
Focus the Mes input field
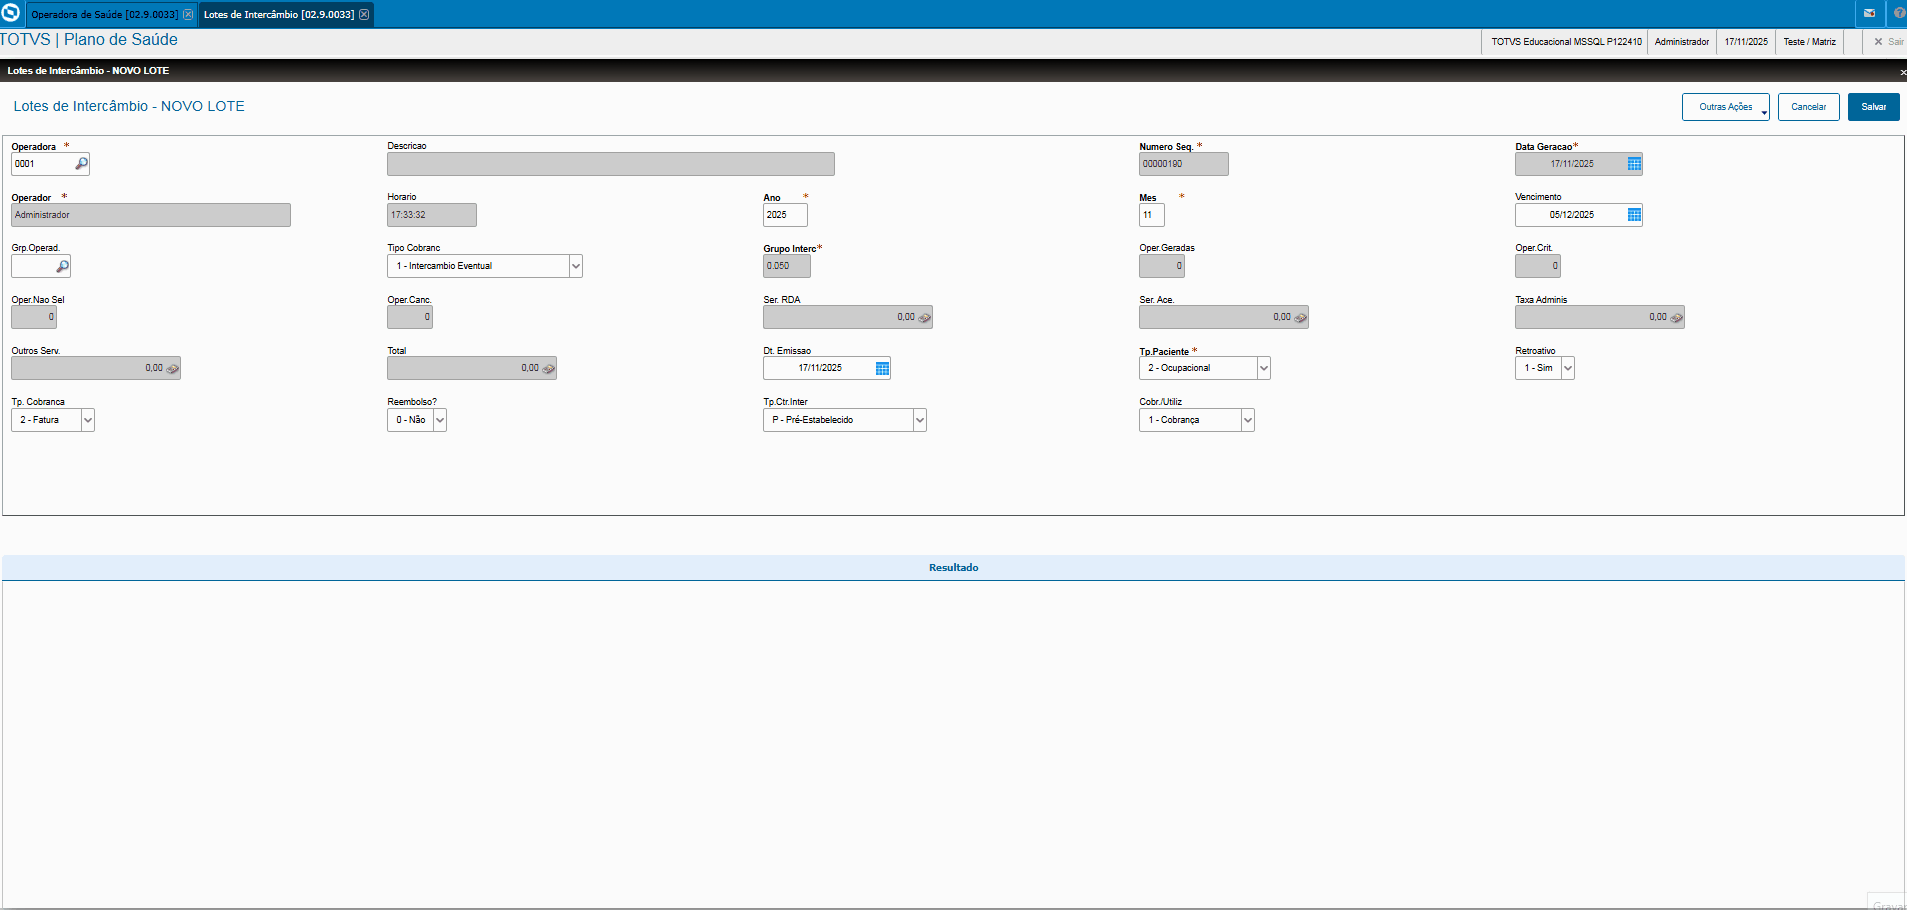(x=1152, y=215)
